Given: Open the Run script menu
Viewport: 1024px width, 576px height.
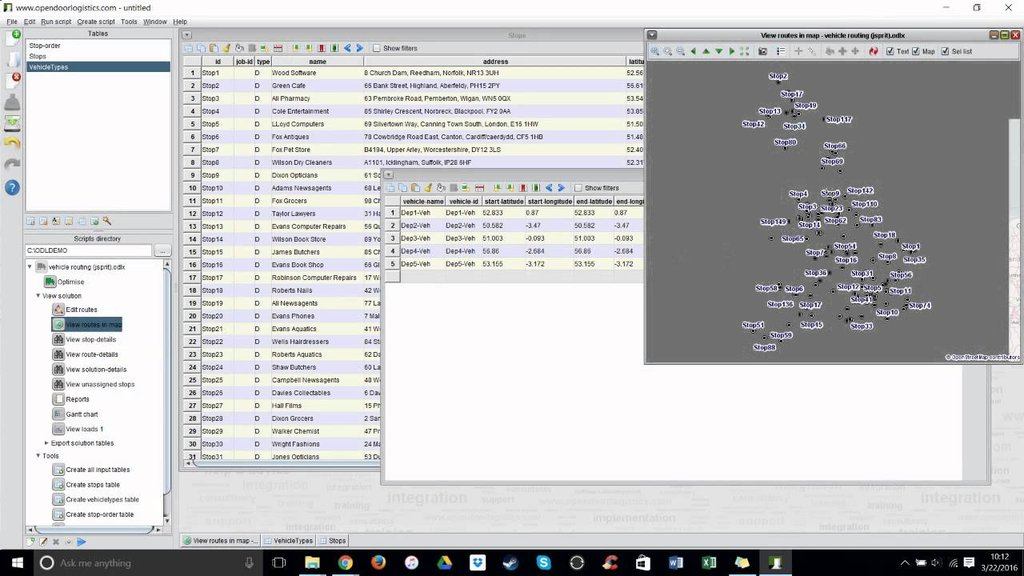Looking at the screenshot, I should coord(55,21).
